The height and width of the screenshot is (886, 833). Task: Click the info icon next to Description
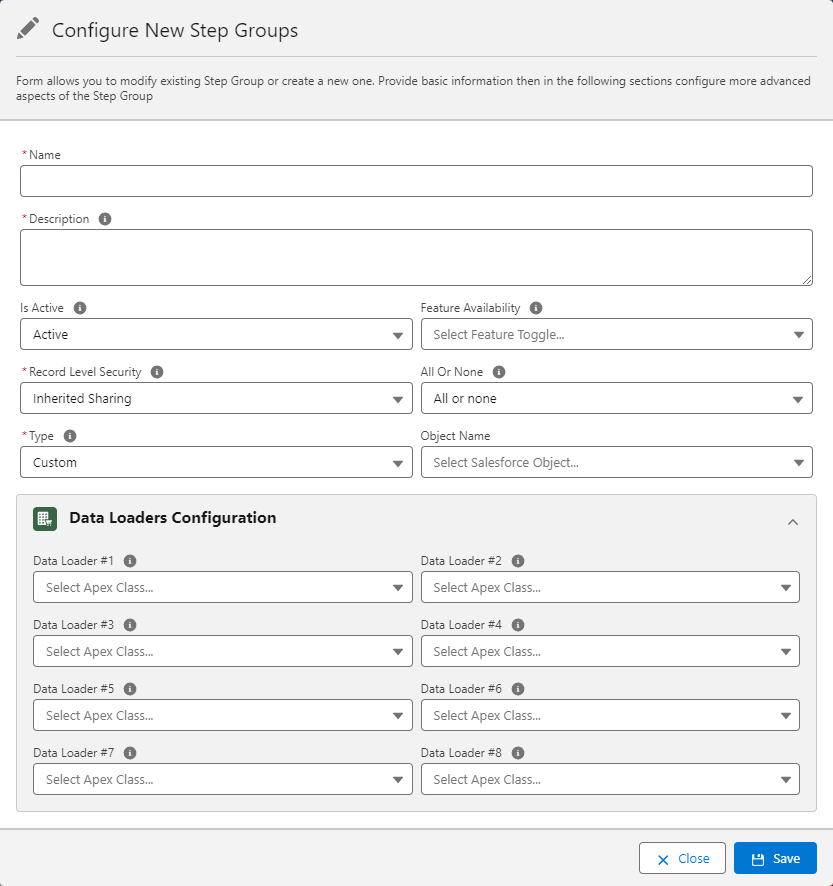[x=105, y=219]
